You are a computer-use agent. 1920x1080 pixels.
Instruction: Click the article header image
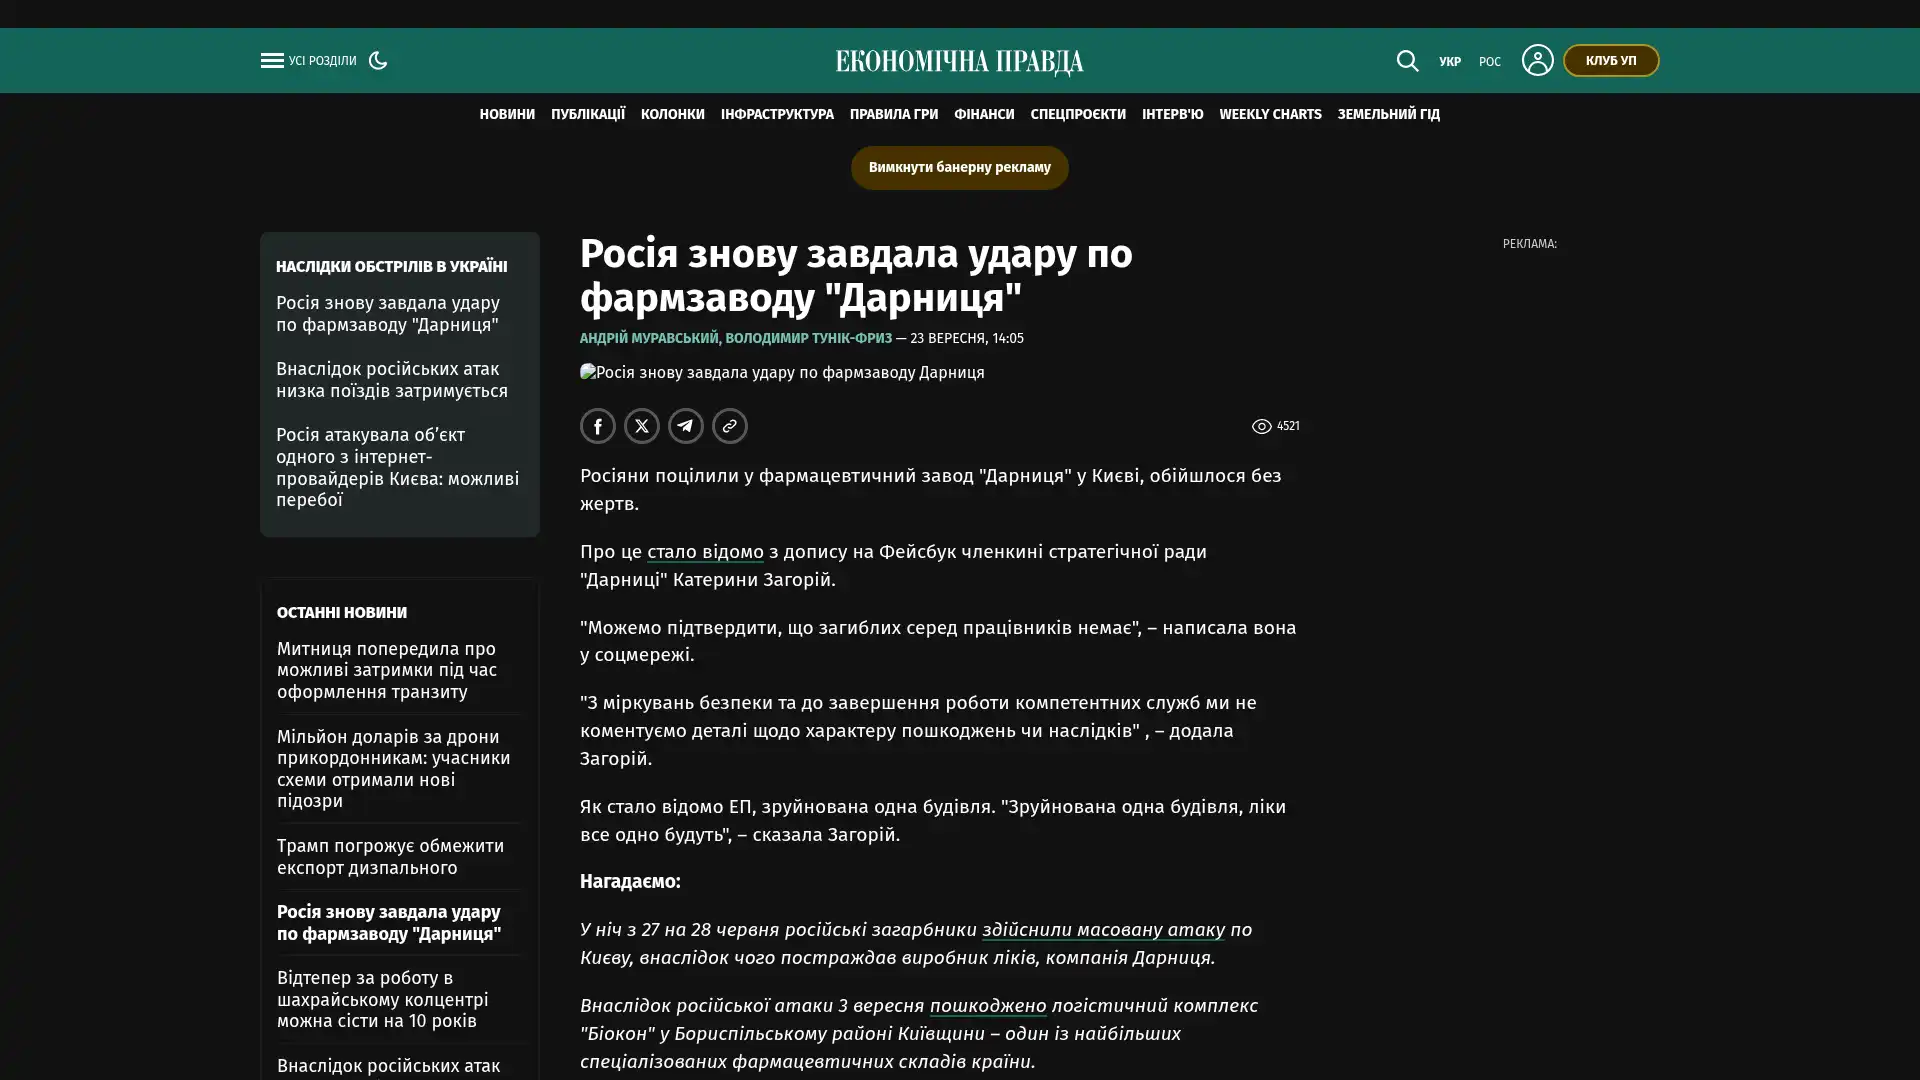[782, 372]
